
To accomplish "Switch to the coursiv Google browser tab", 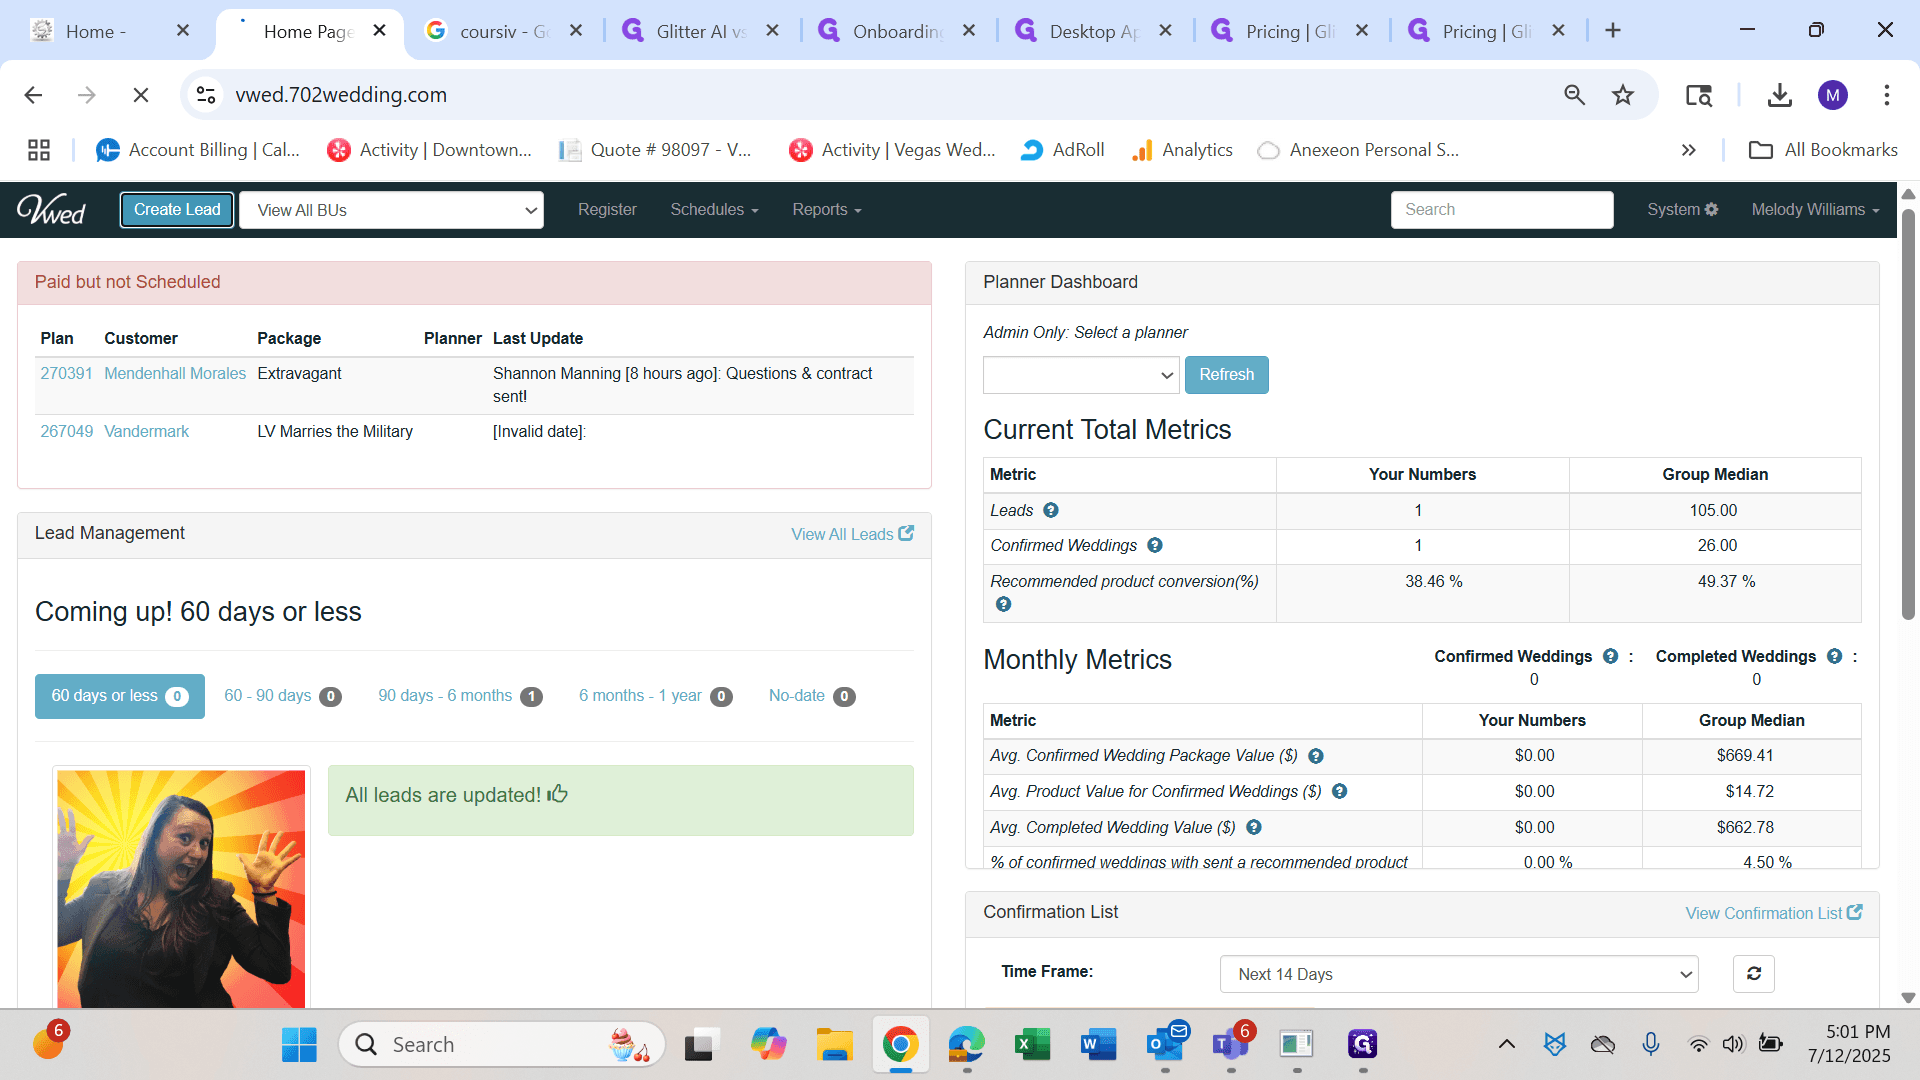I will point(505,31).
